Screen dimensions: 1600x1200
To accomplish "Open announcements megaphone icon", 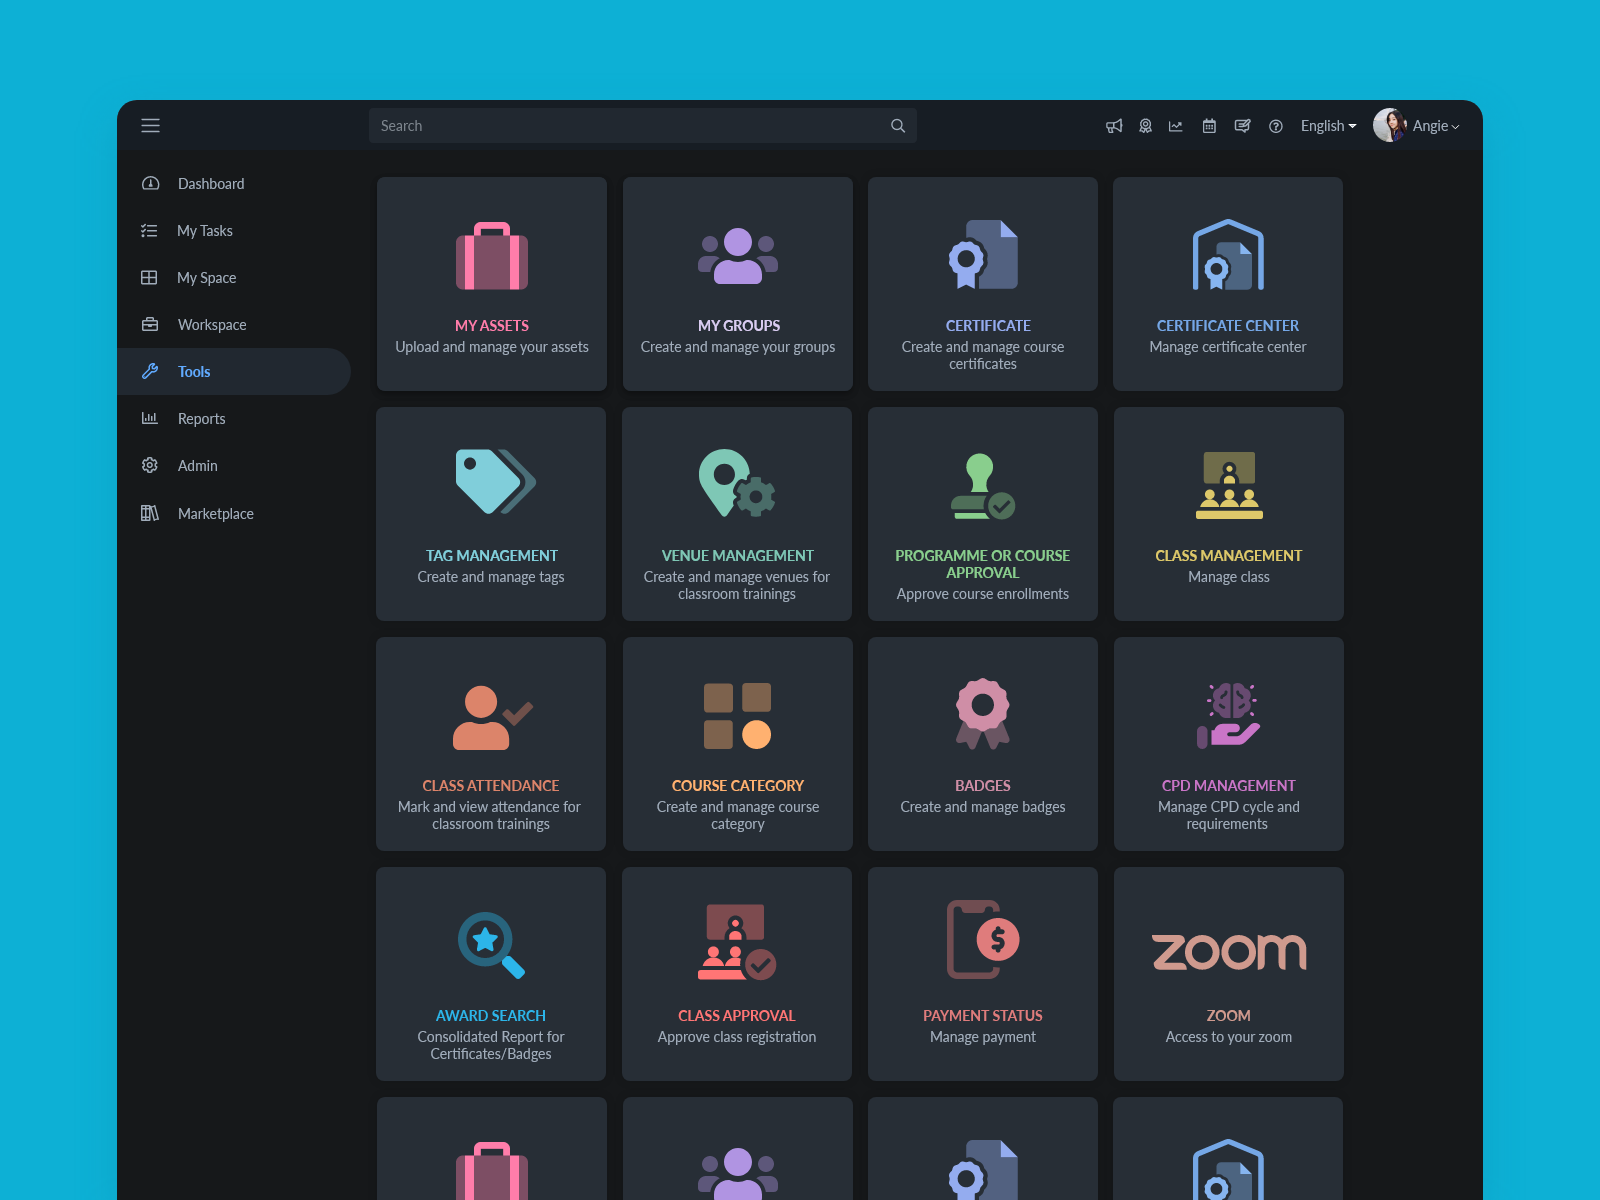I will (x=1114, y=126).
